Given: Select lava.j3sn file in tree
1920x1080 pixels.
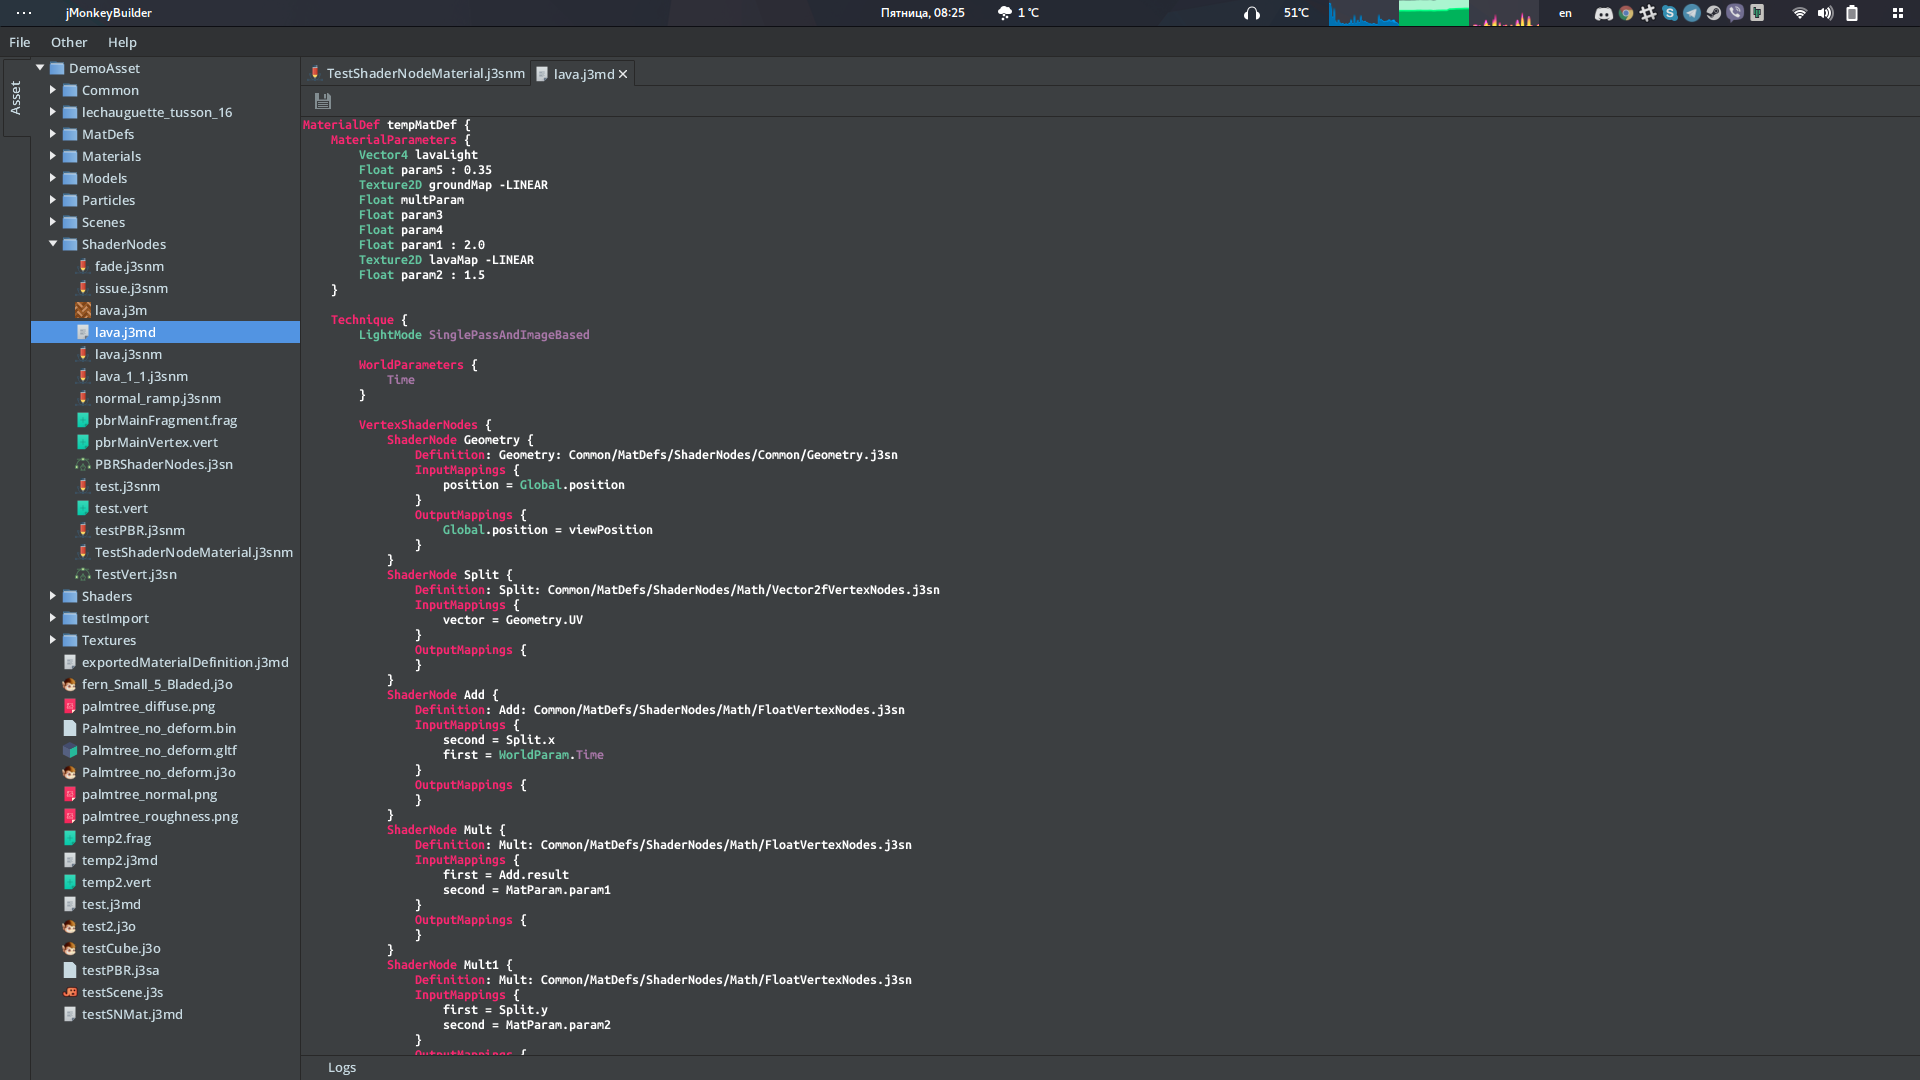Looking at the screenshot, I should pos(128,353).
